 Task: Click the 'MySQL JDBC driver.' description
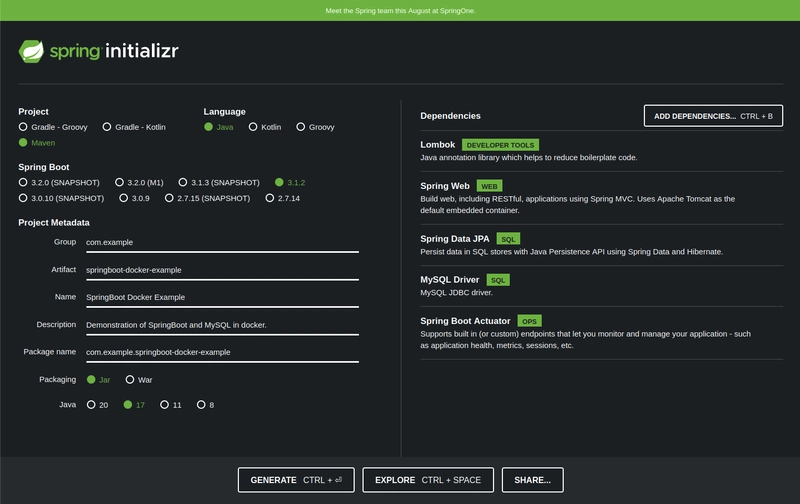pyautogui.click(x=457, y=293)
